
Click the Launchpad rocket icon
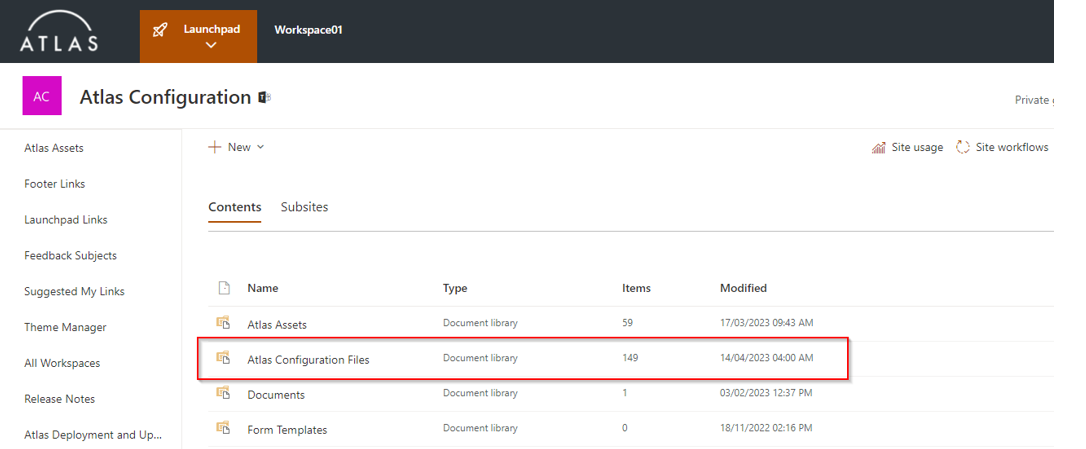(x=160, y=30)
